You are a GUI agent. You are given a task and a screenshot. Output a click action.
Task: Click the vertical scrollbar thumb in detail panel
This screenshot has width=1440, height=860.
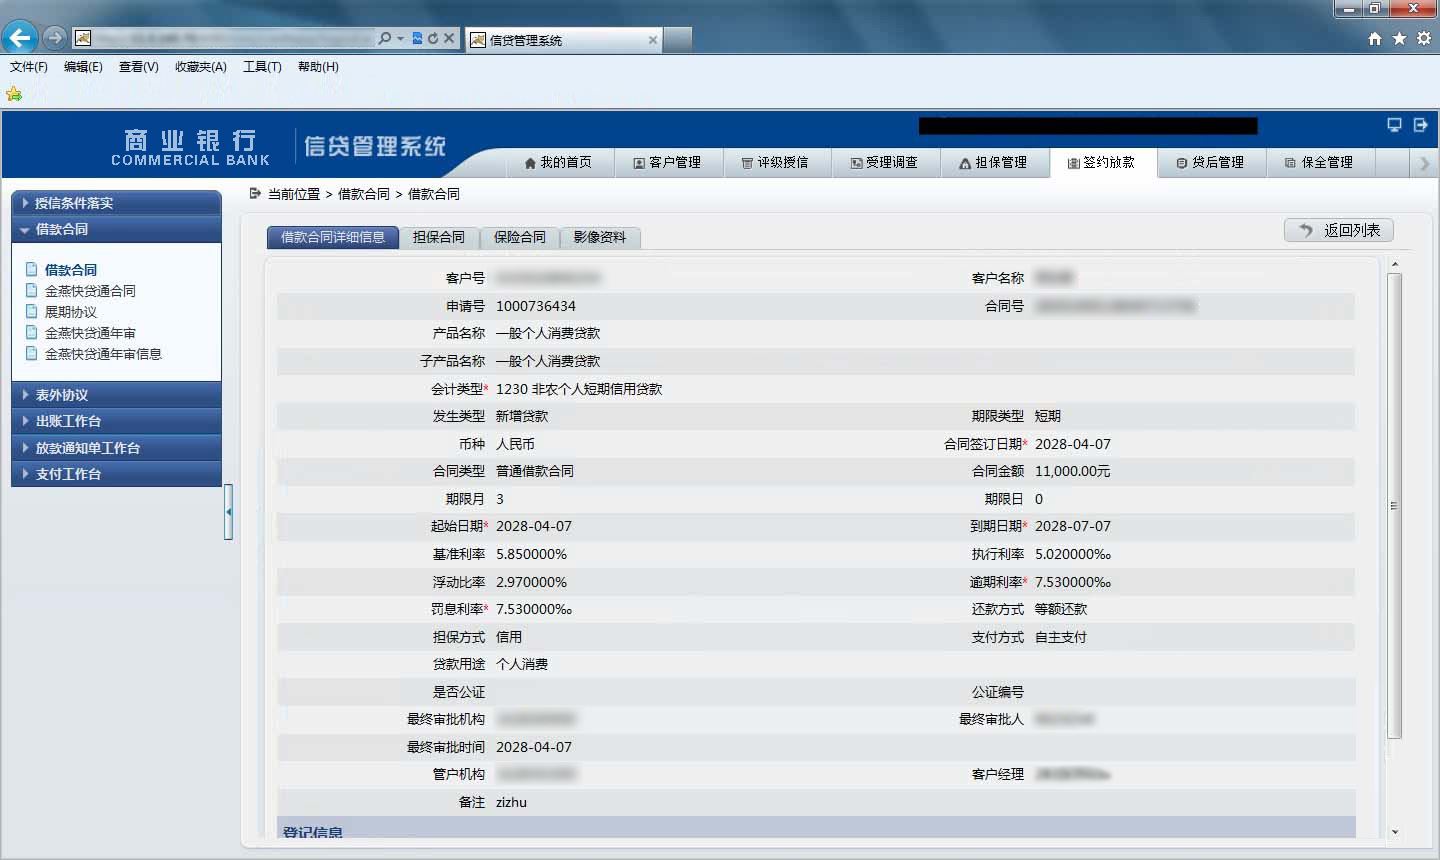(1394, 506)
